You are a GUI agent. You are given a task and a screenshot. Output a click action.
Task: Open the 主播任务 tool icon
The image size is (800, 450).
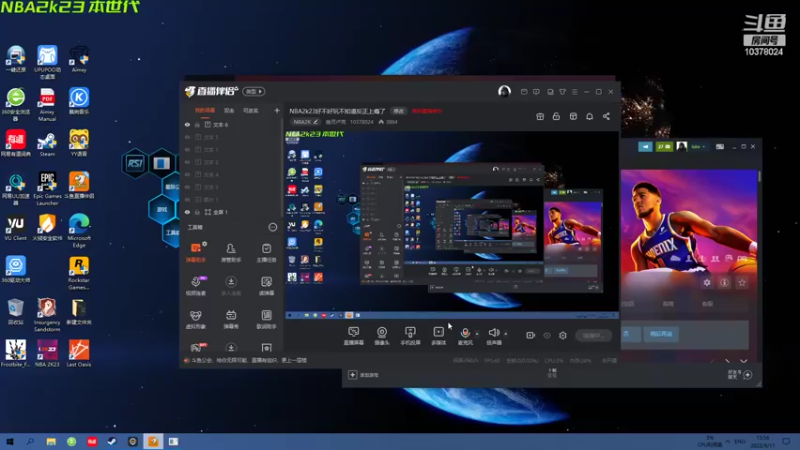pos(266,252)
